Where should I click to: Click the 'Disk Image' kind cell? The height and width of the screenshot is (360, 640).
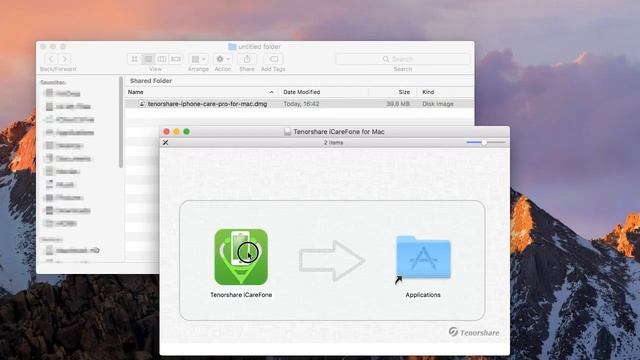[x=438, y=104]
